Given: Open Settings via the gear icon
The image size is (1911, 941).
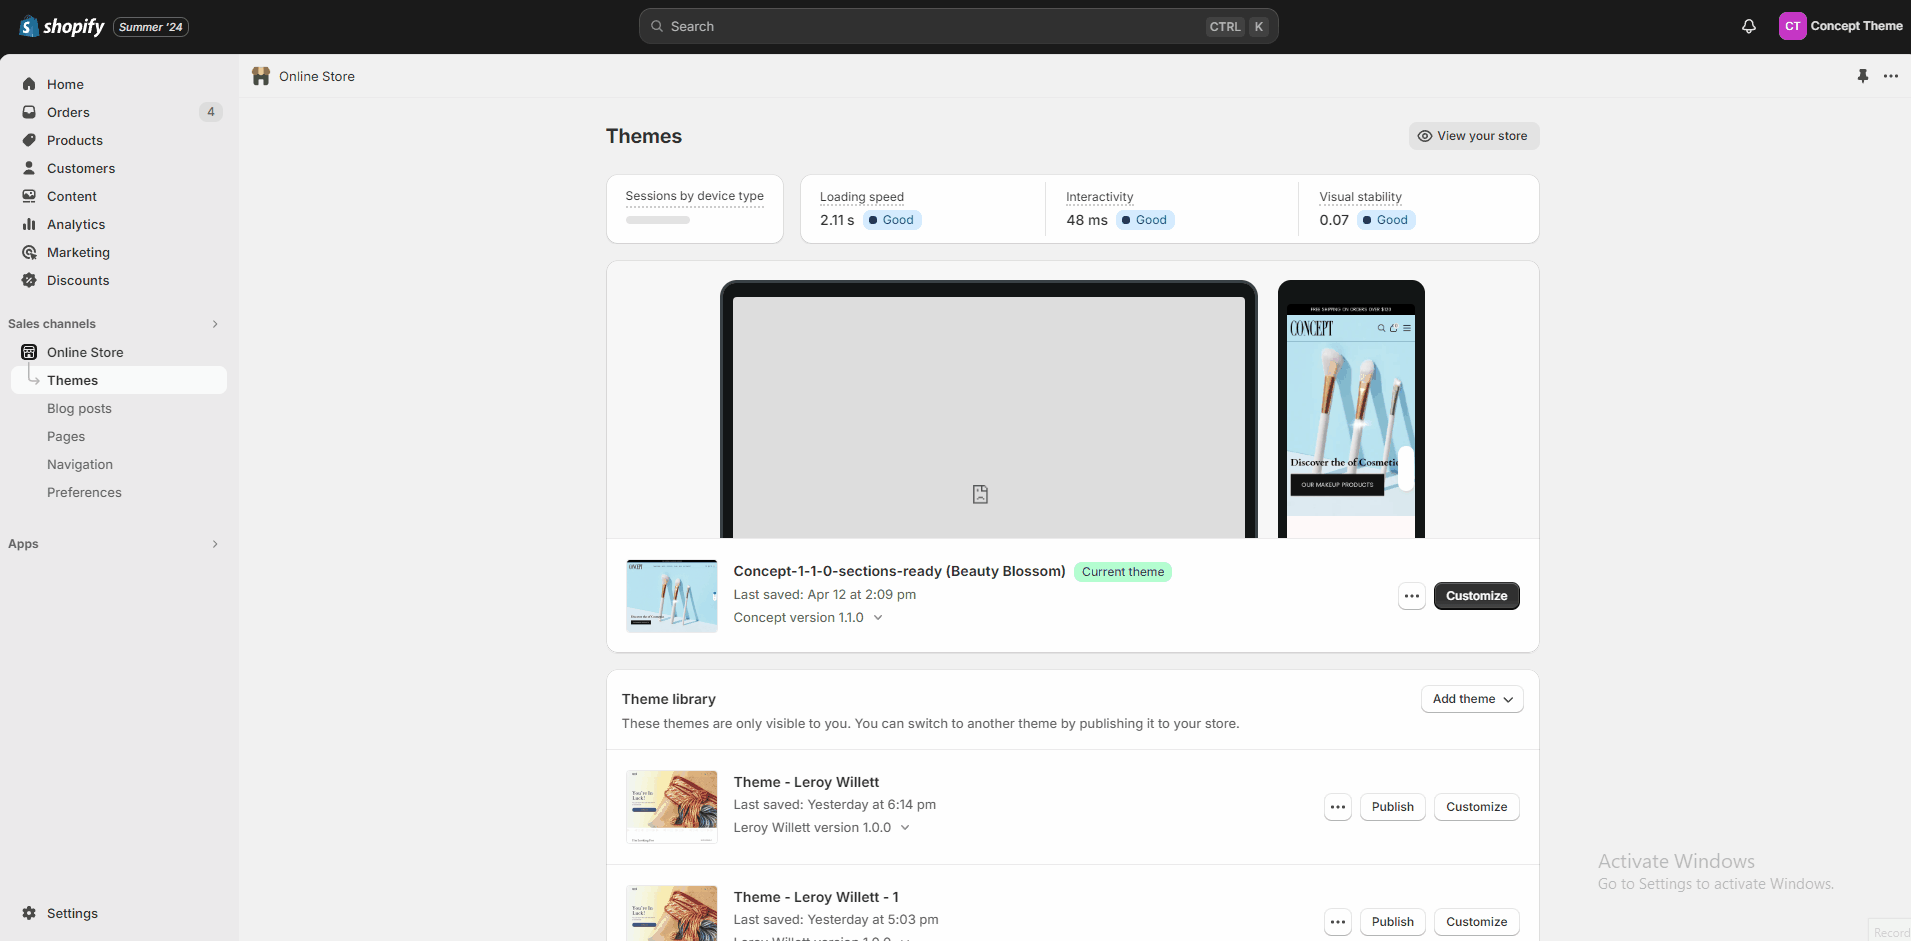Looking at the screenshot, I should coord(29,913).
